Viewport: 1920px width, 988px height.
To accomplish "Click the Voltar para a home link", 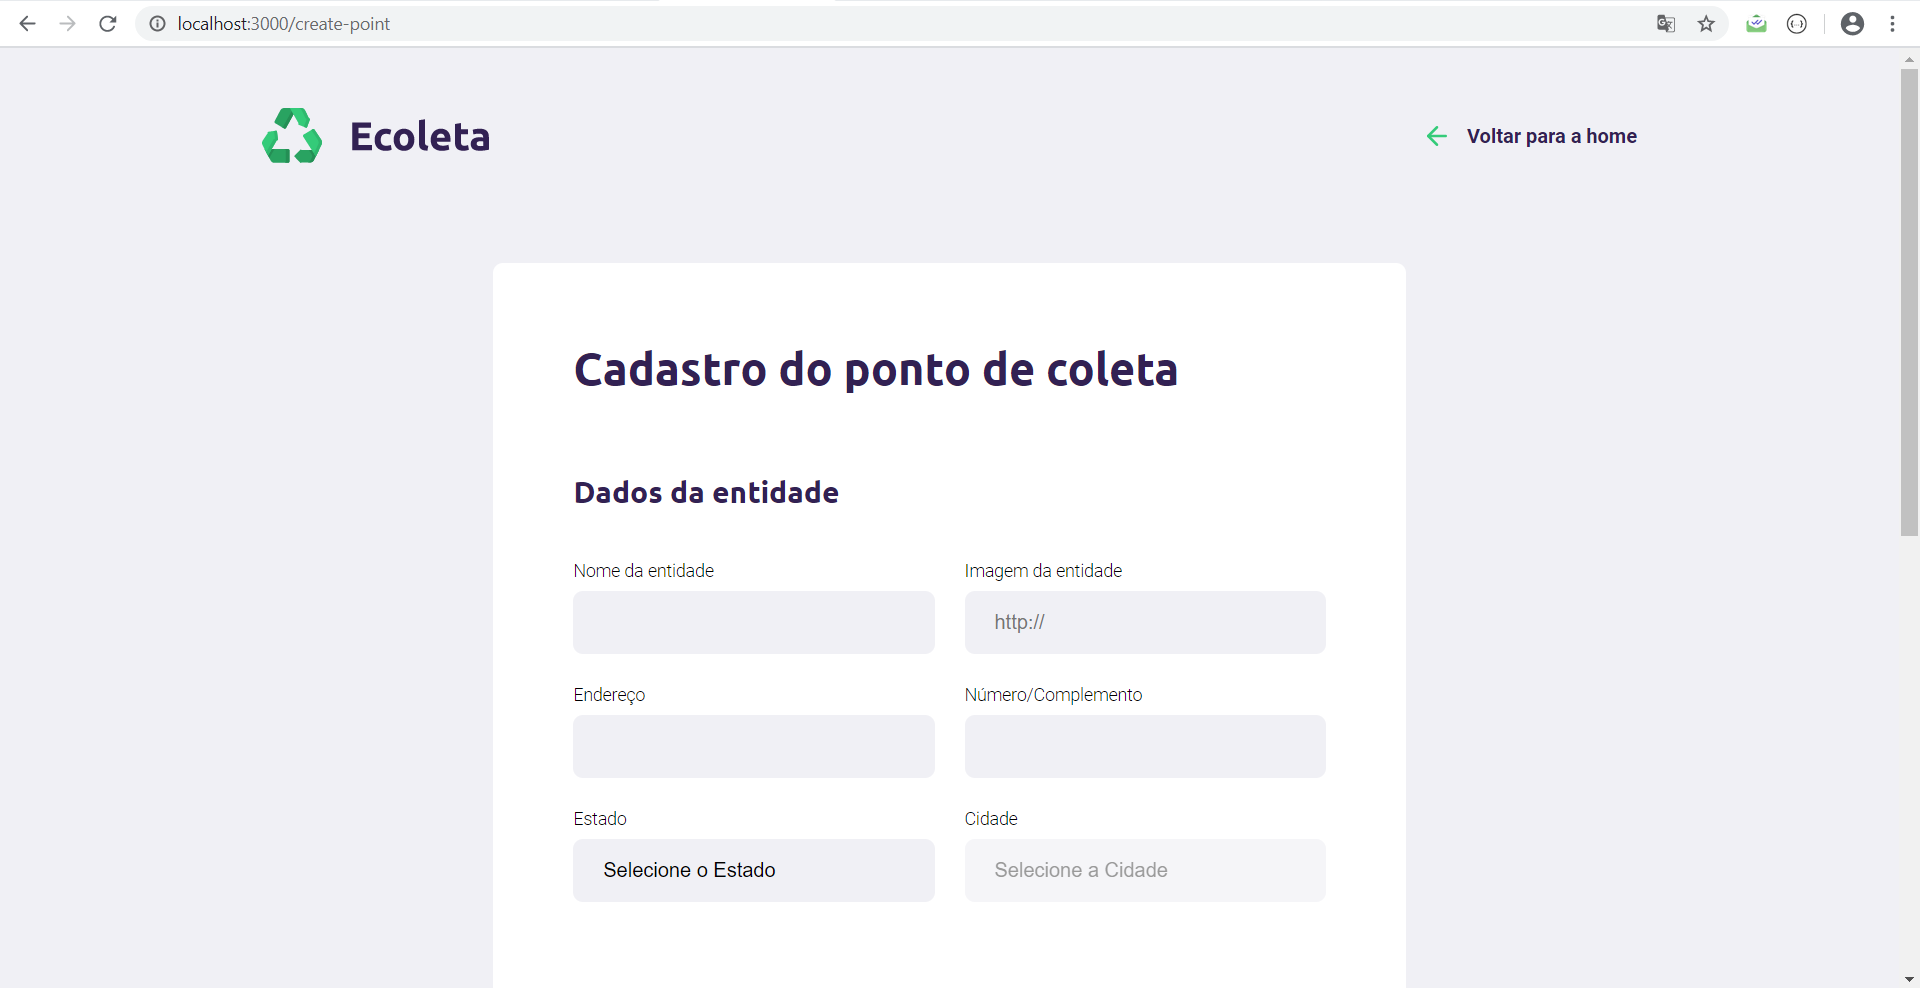I will [1551, 136].
